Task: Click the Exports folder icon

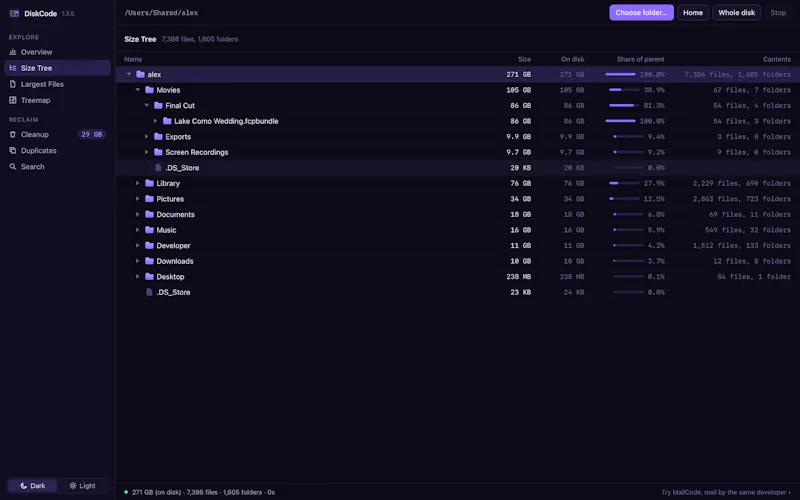Action: click(158, 137)
